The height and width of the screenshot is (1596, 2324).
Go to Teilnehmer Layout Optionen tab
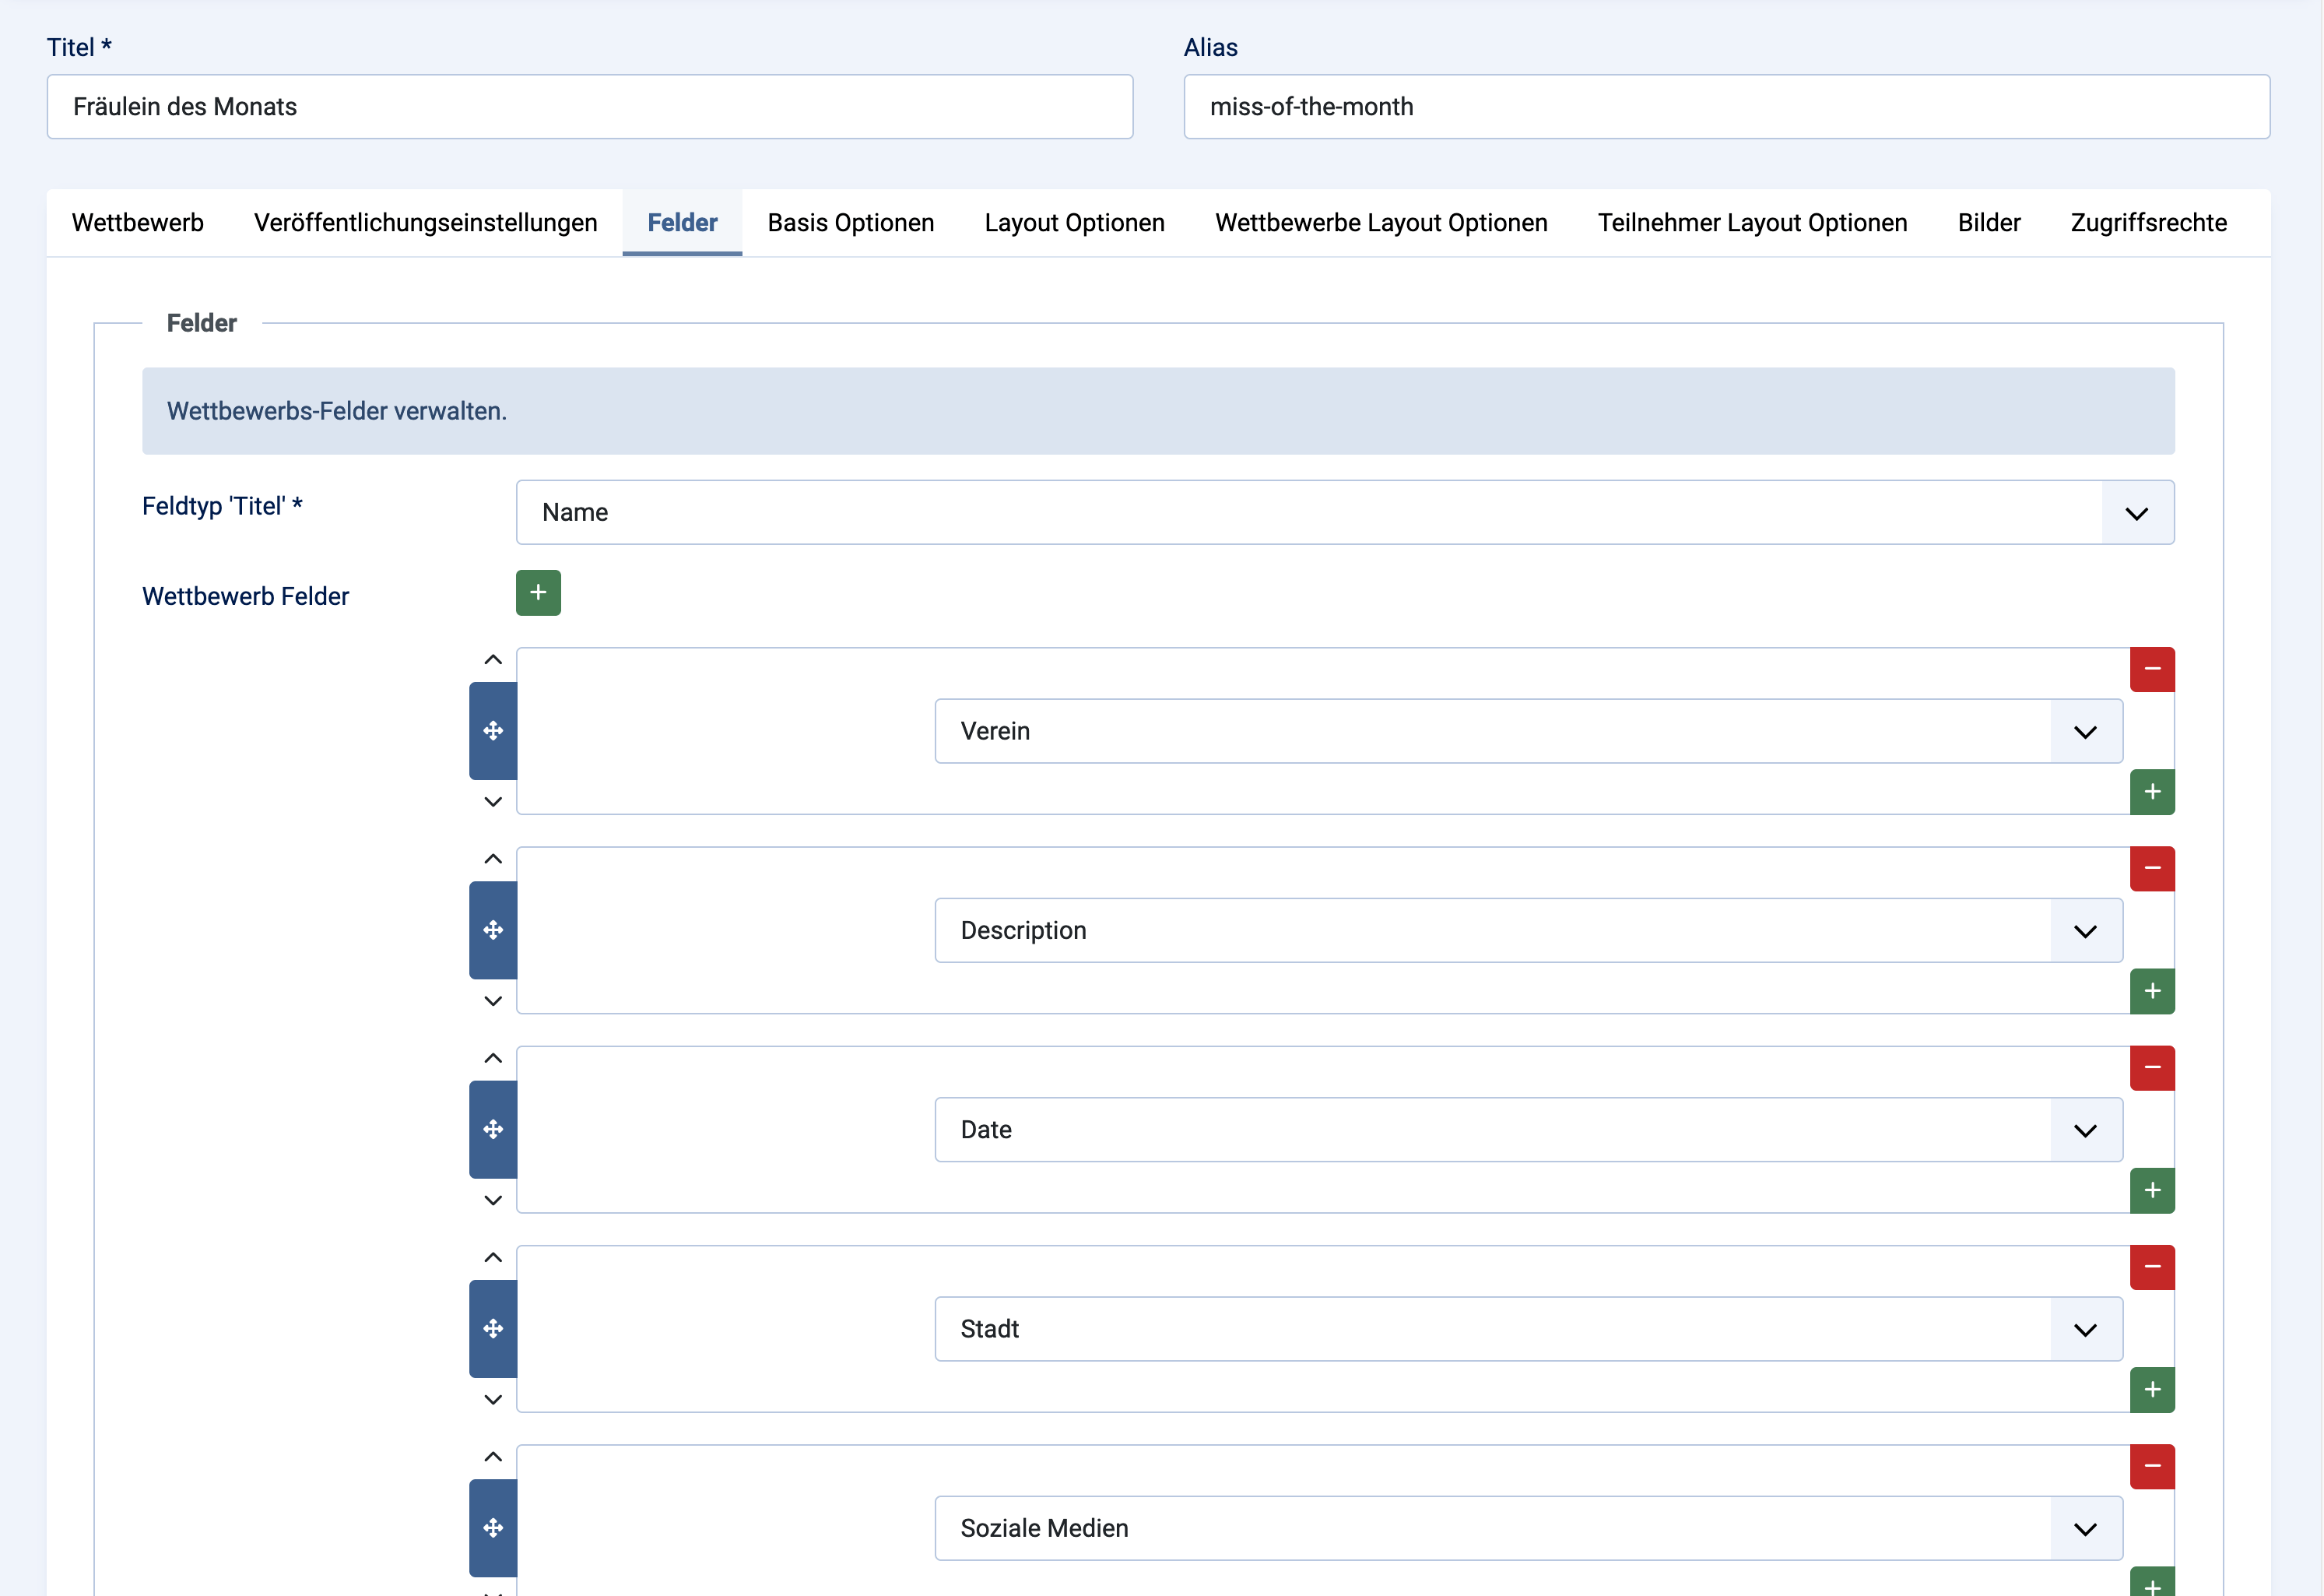click(x=1752, y=222)
